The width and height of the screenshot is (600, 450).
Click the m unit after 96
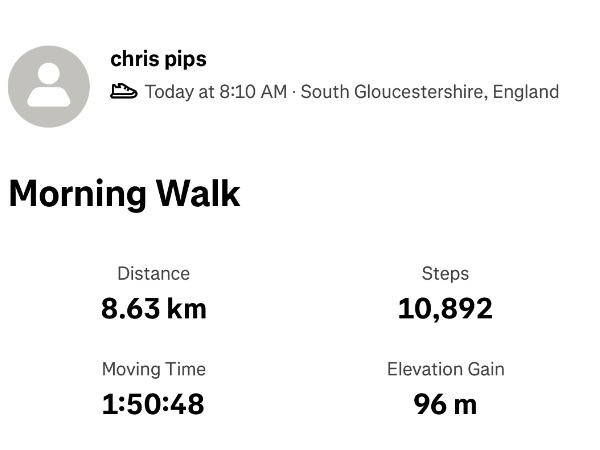(x=465, y=404)
